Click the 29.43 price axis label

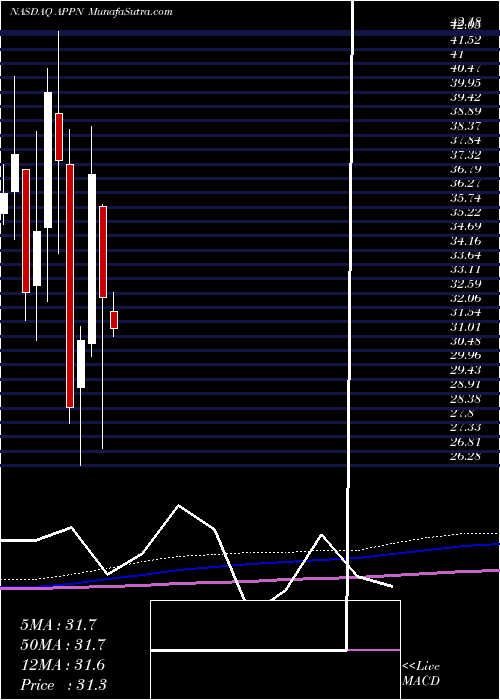(x=467, y=370)
